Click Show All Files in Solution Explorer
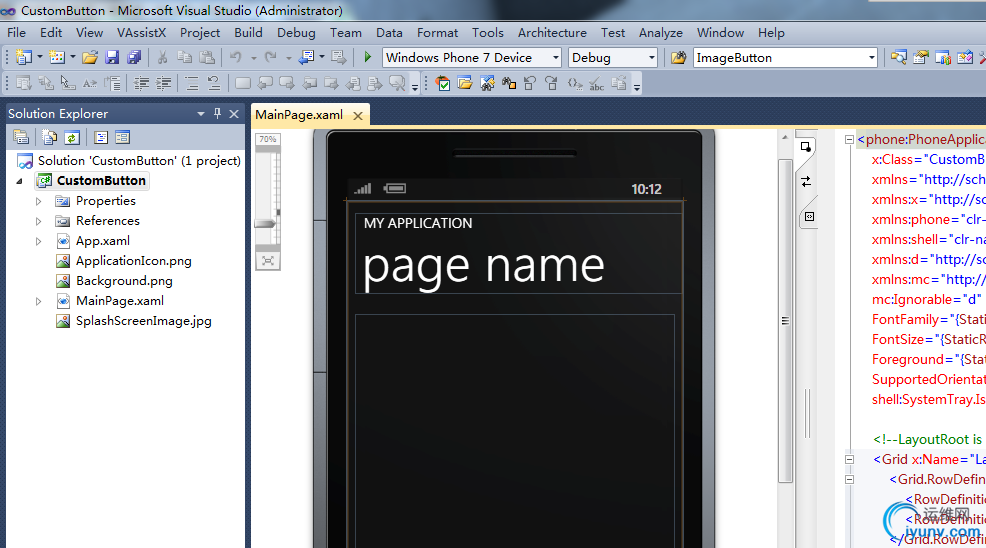The image size is (986, 548). click(49, 137)
